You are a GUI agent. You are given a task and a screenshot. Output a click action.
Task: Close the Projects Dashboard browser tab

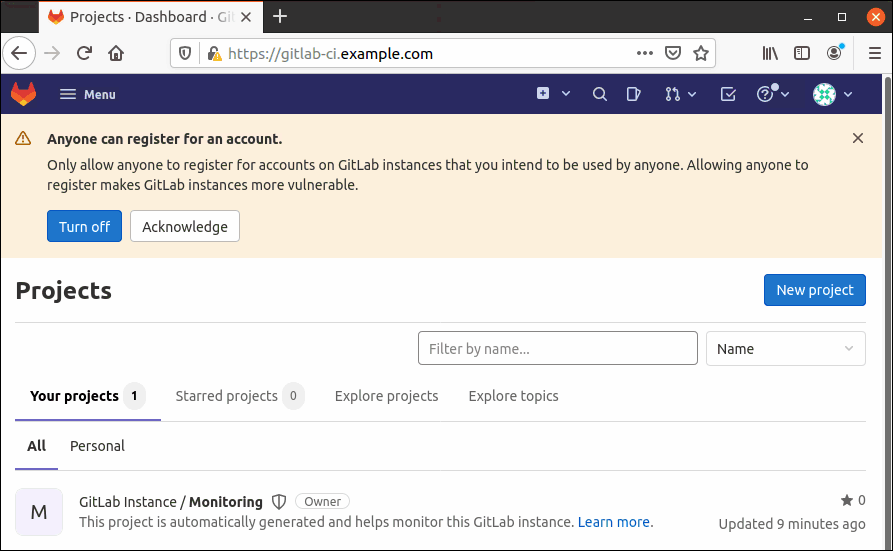pos(246,17)
